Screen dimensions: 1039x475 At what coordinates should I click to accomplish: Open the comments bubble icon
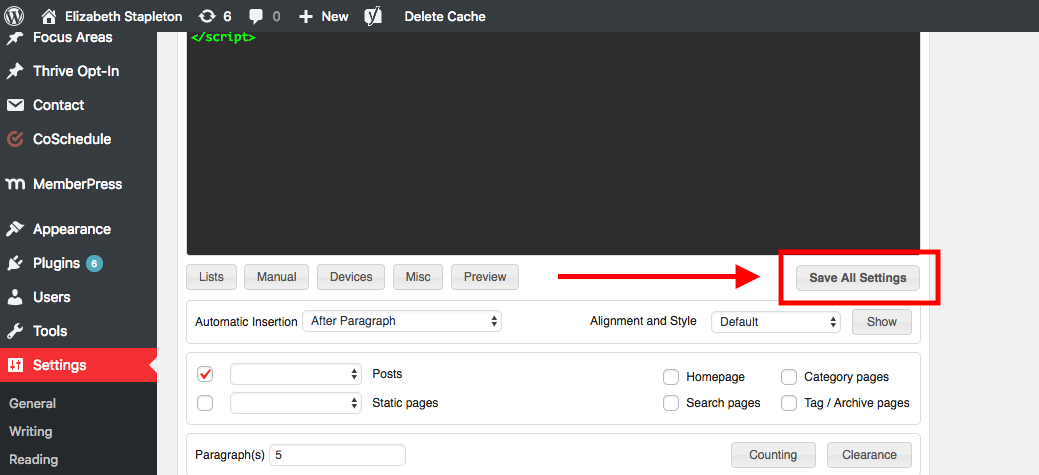click(x=256, y=17)
